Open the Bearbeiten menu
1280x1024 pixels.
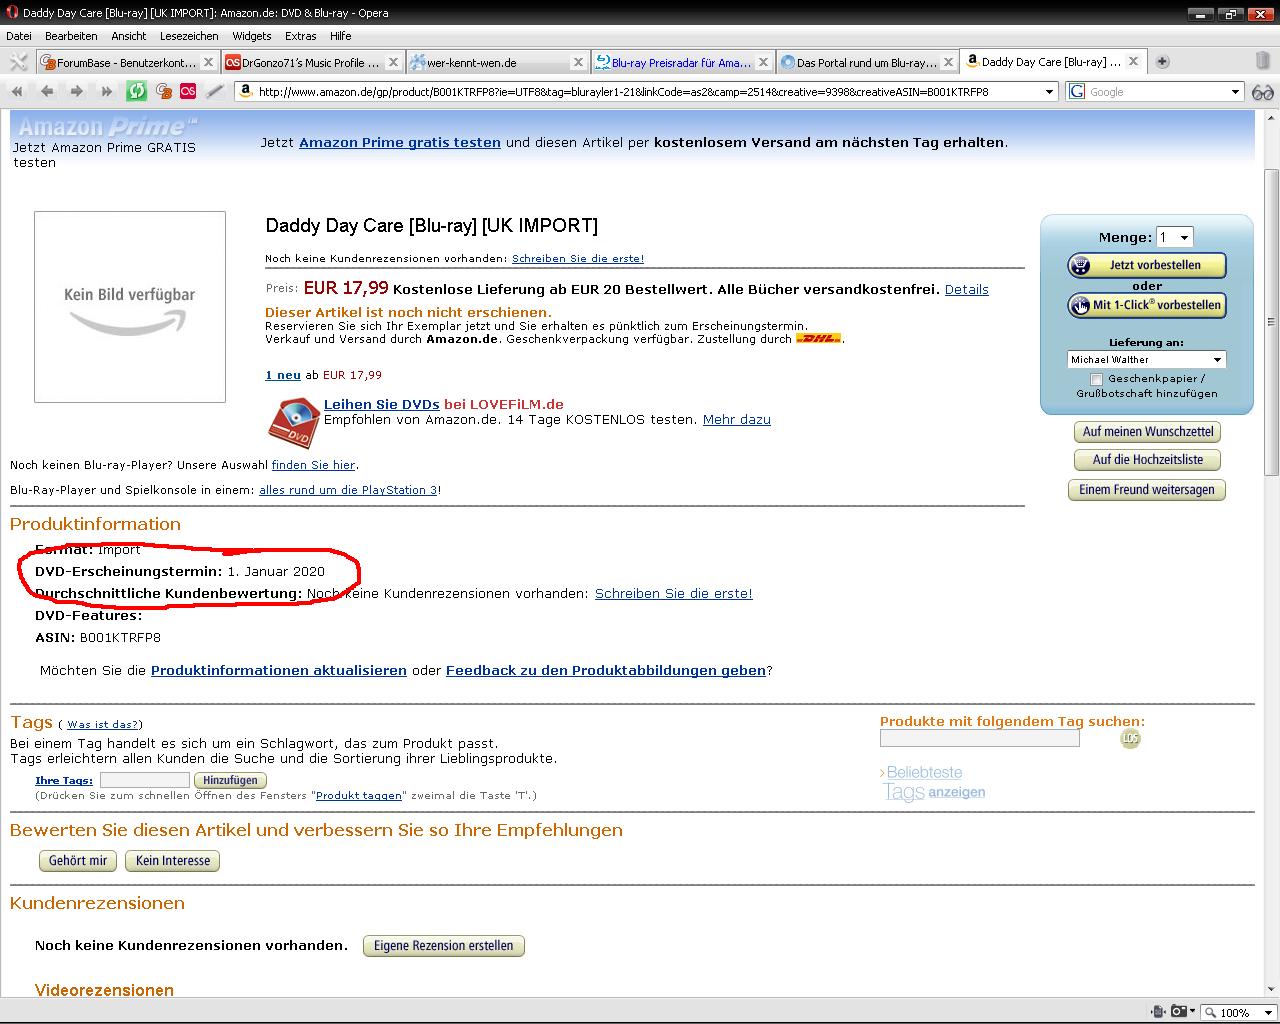click(71, 36)
